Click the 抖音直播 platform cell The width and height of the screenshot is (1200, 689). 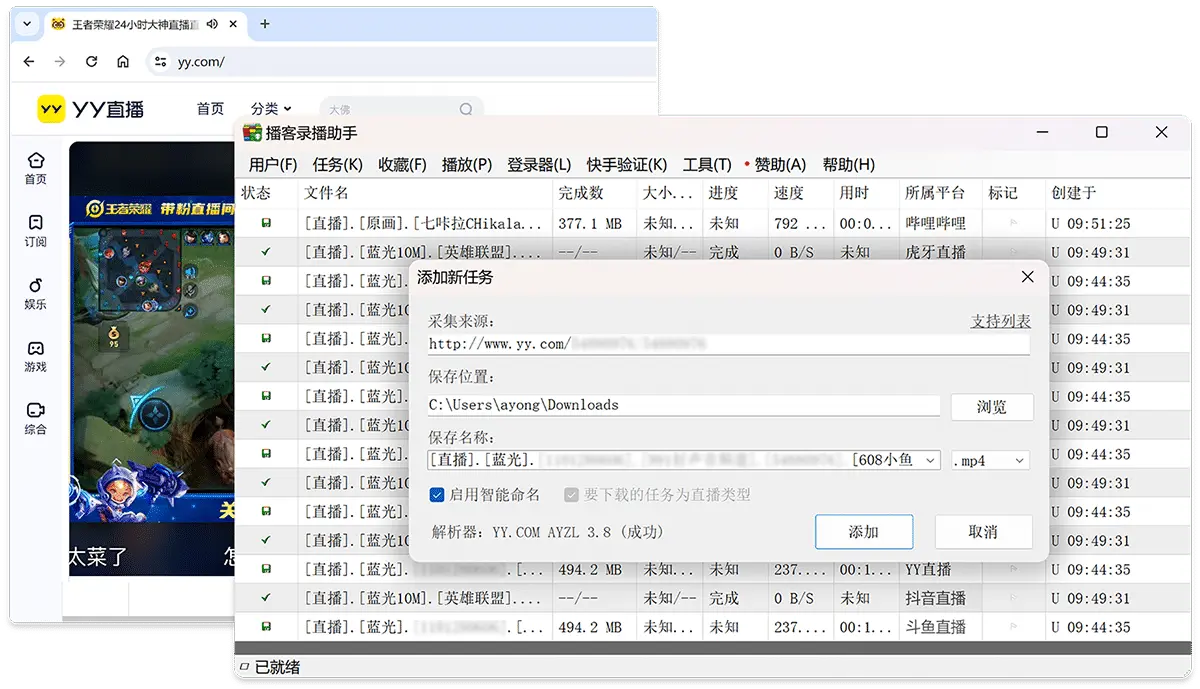(940, 598)
